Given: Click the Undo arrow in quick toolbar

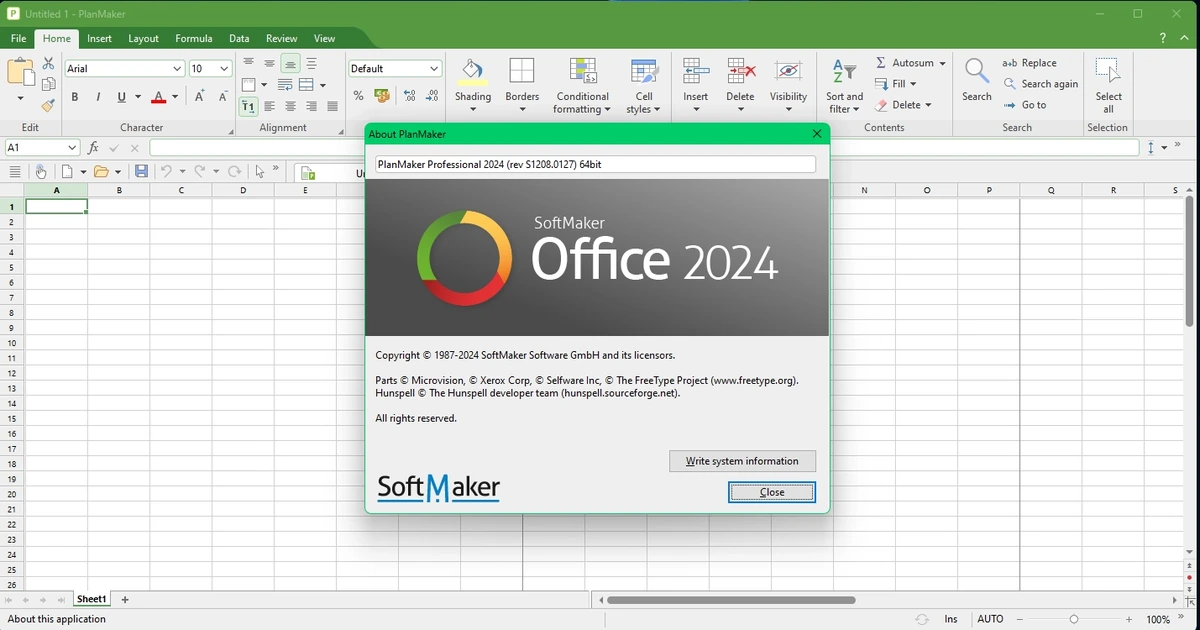Looking at the screenshot, I should (167, 171).
